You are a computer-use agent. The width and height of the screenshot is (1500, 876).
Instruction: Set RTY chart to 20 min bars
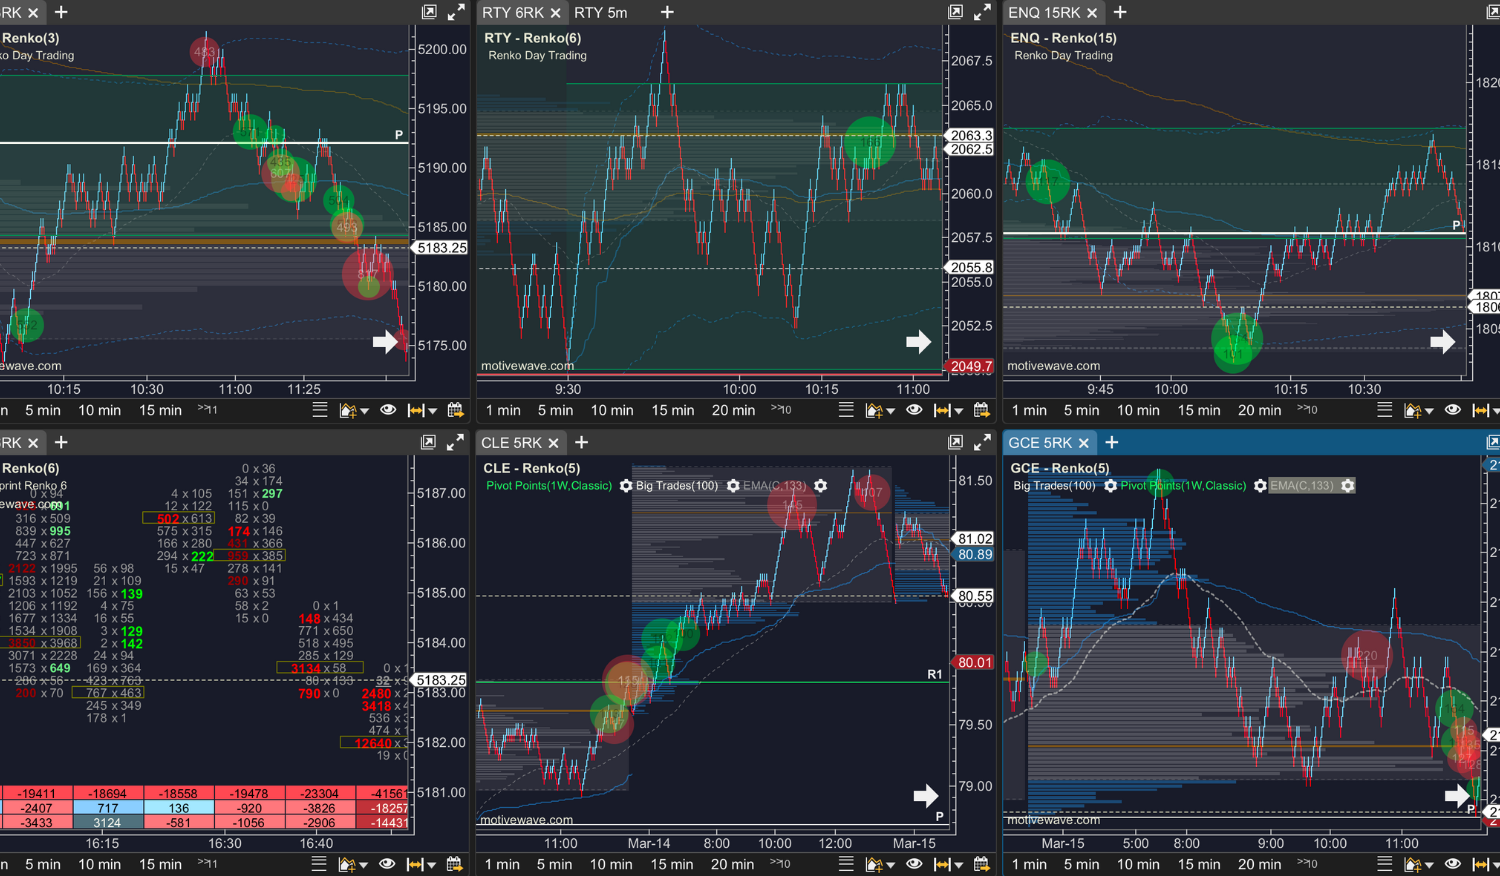pos(733,410)
